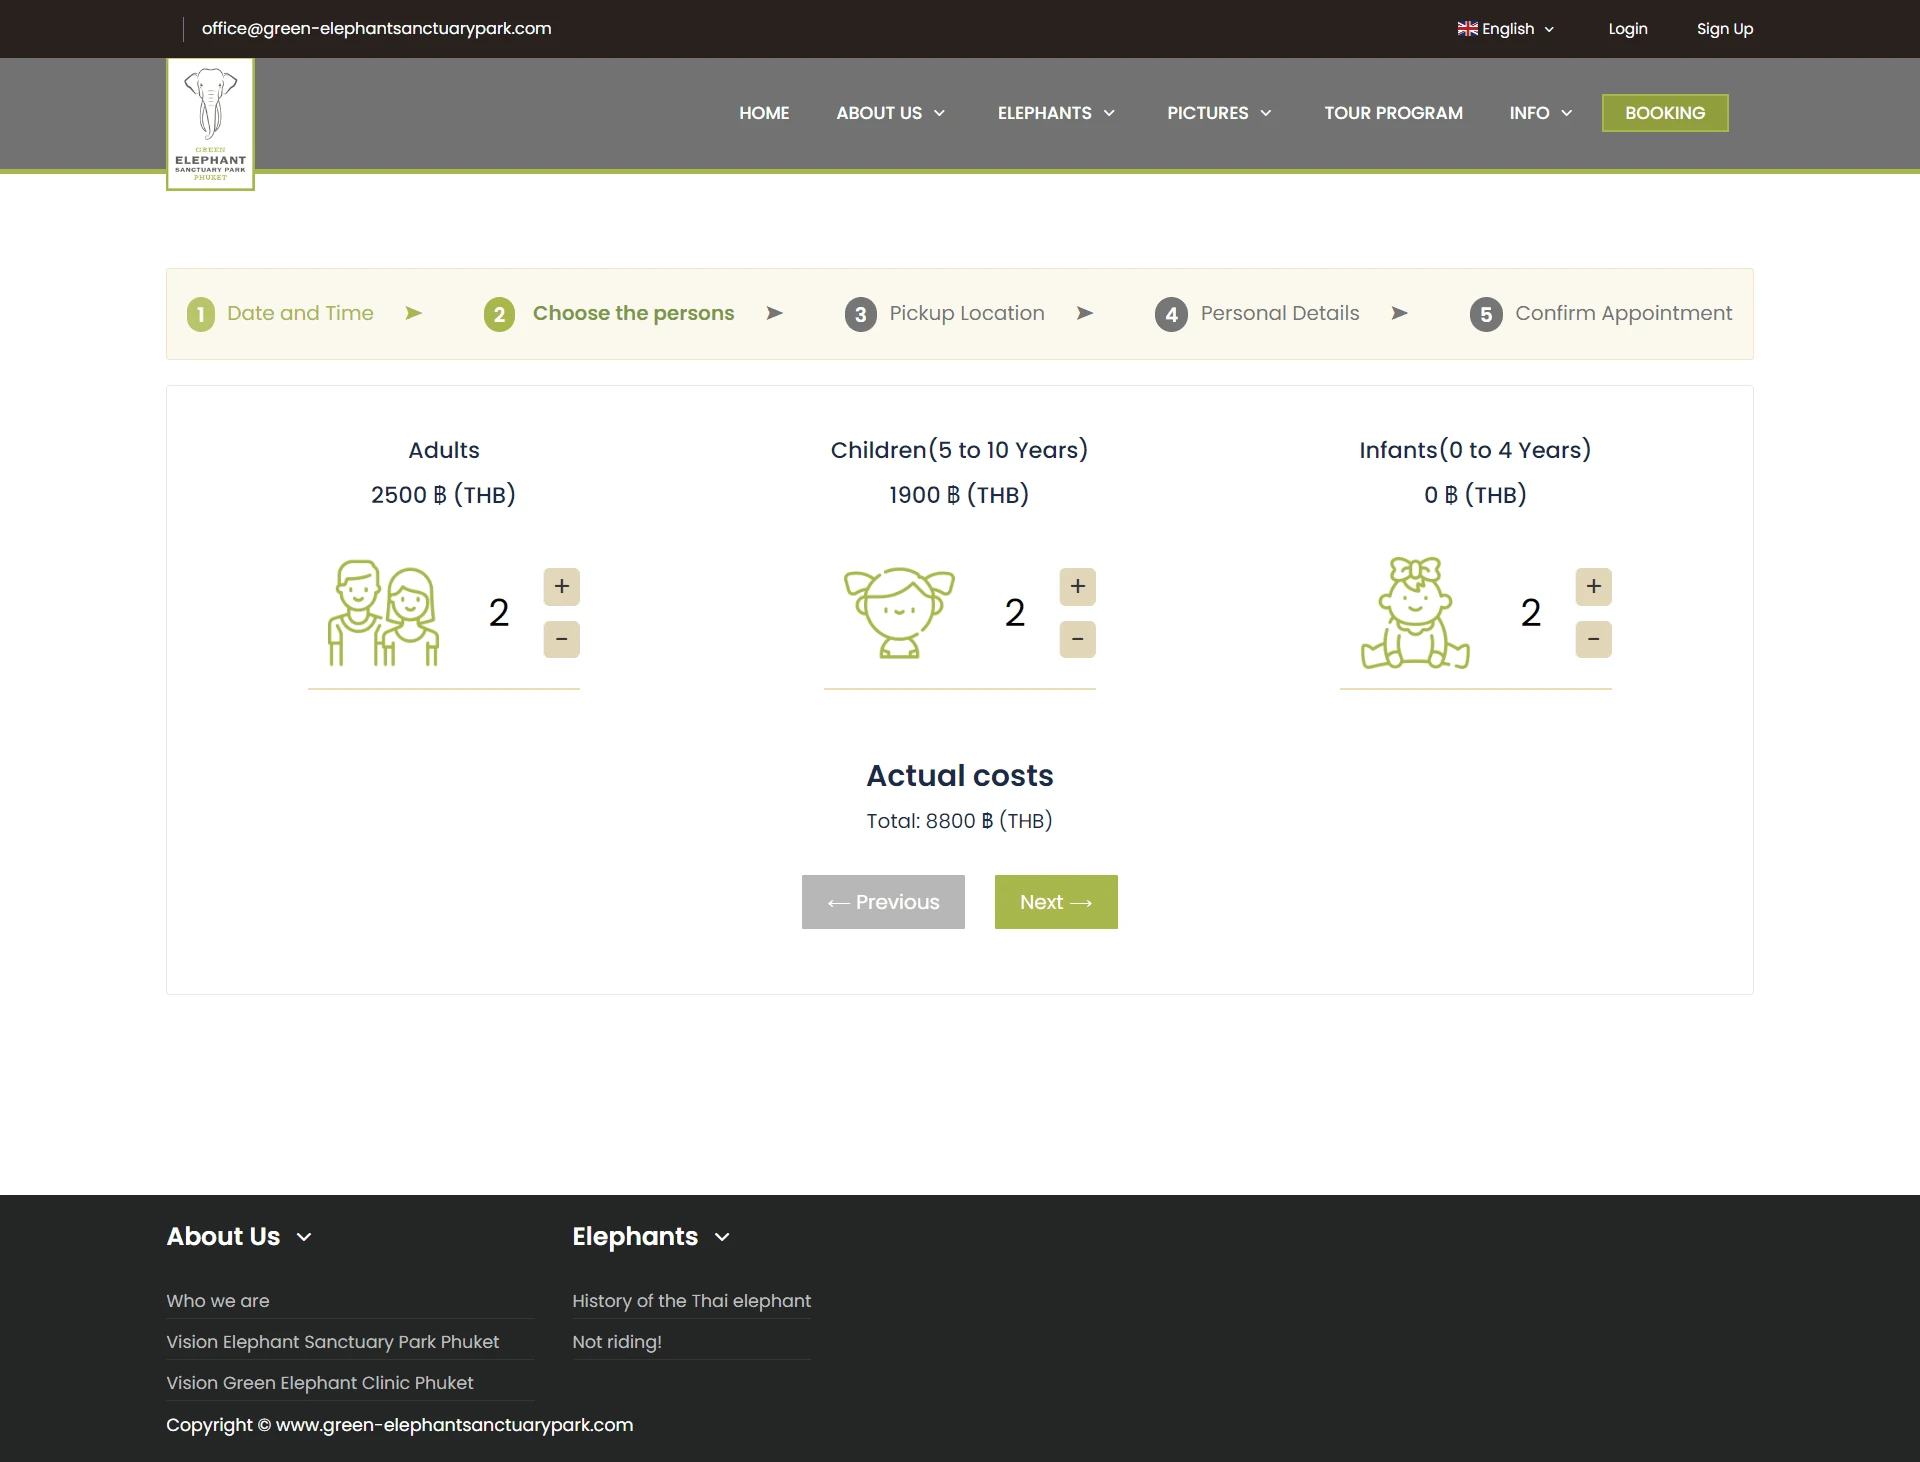This screenshot has height=1462, width=1920.
Task: Decrease the Infants count with minus button
Action: point(1593,639)
